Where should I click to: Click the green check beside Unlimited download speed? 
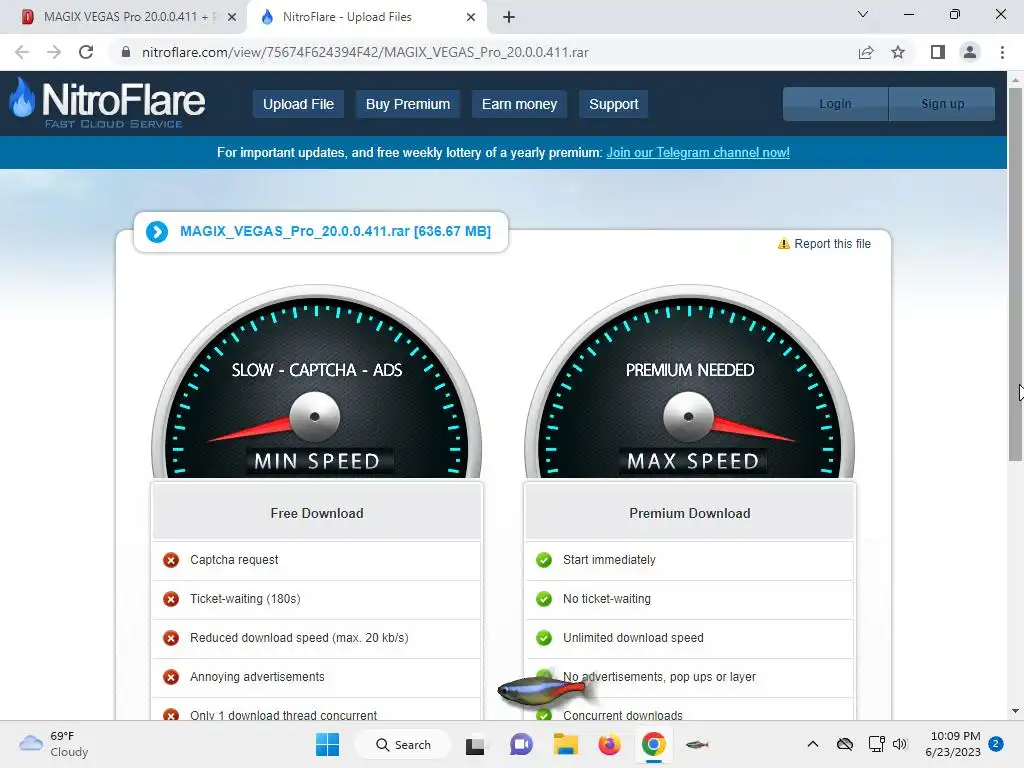[544, 638]
